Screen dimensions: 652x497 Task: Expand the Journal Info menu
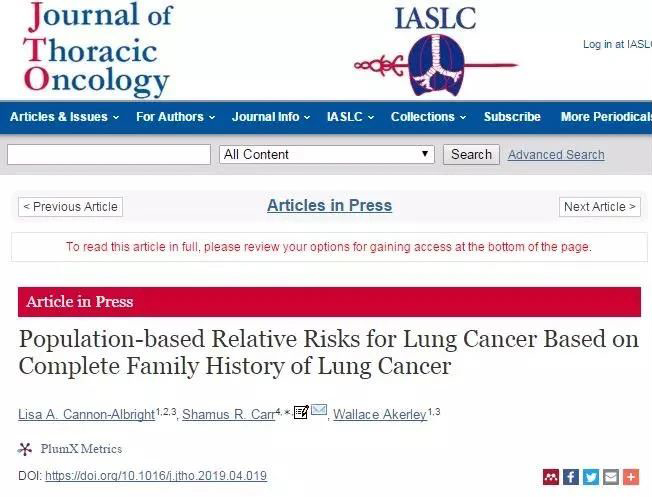(x=270, y=117)
